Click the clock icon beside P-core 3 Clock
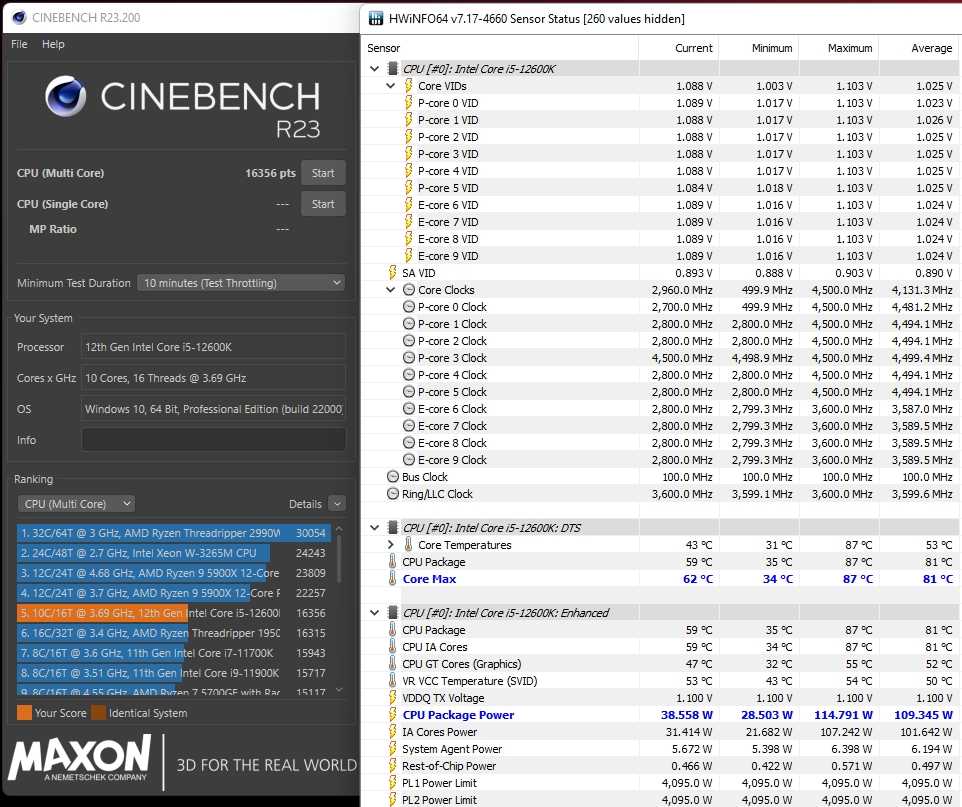Viewport: 962px width, 807px height. click(x=408, y=358)
